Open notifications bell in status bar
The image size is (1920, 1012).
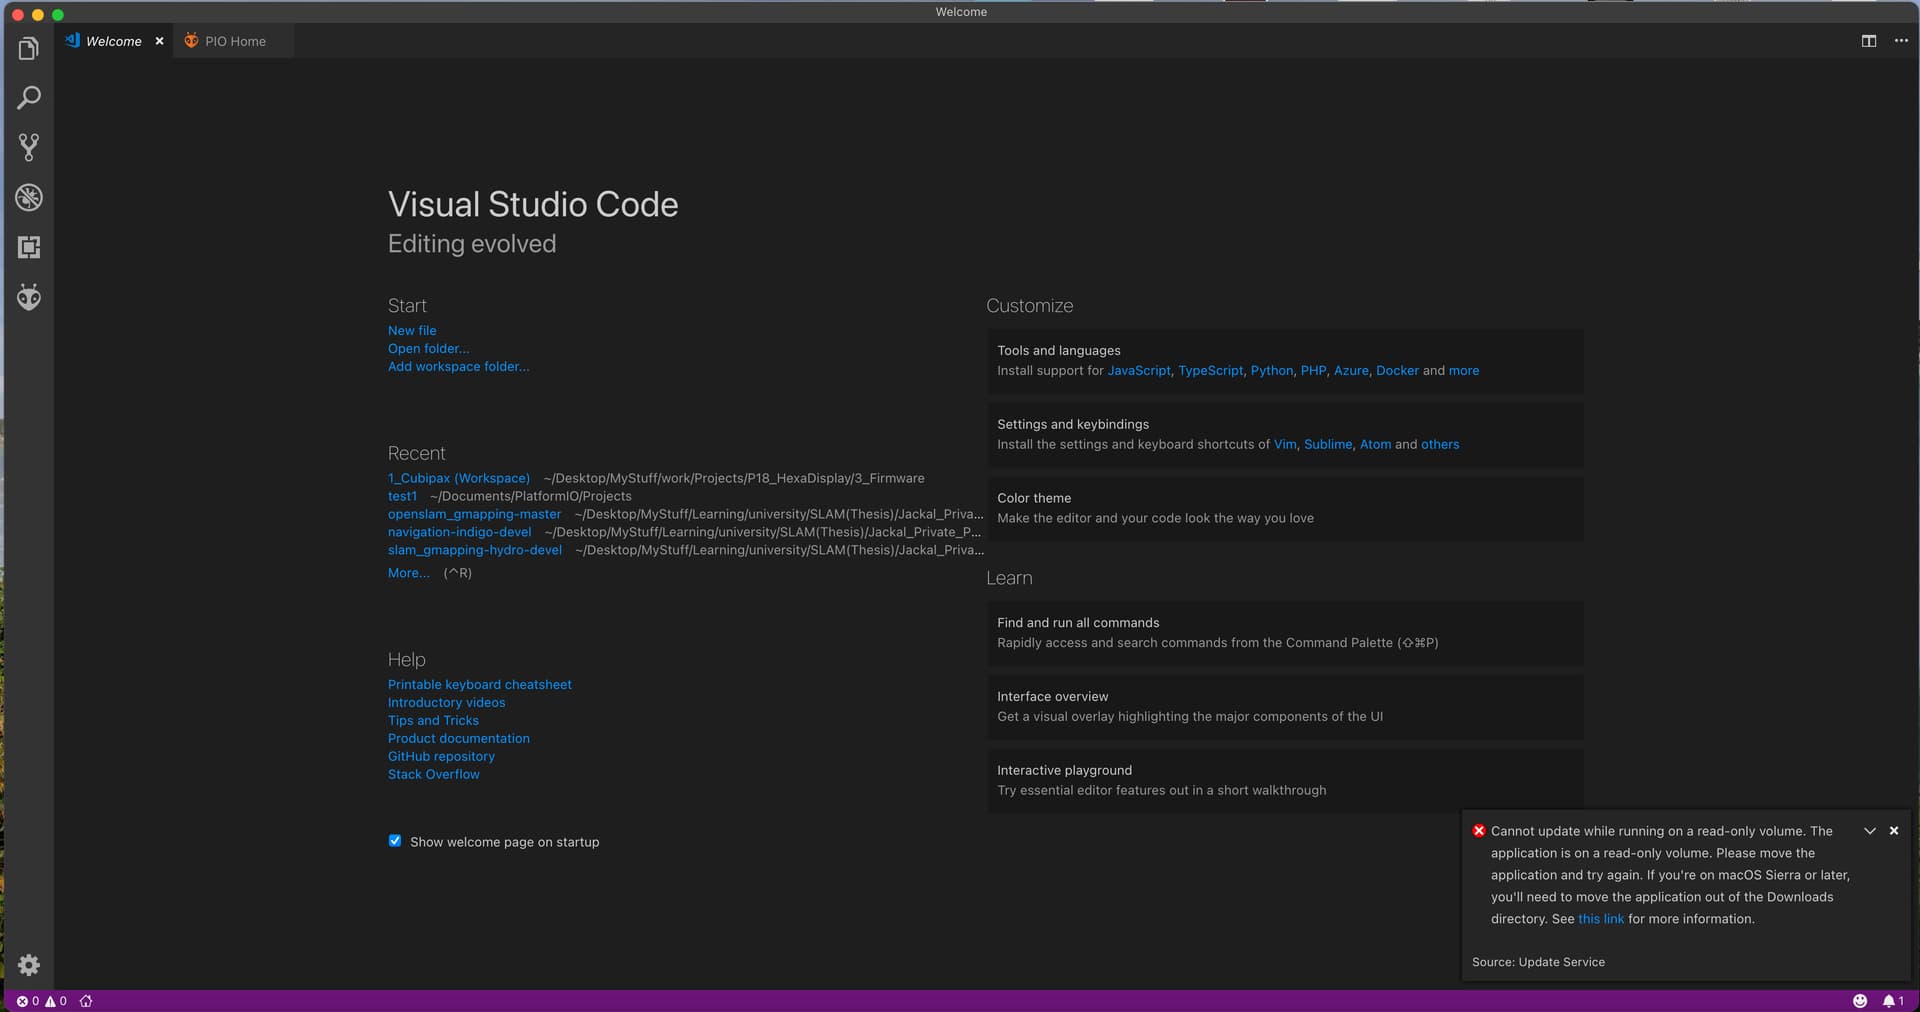click(1893, 1001)
